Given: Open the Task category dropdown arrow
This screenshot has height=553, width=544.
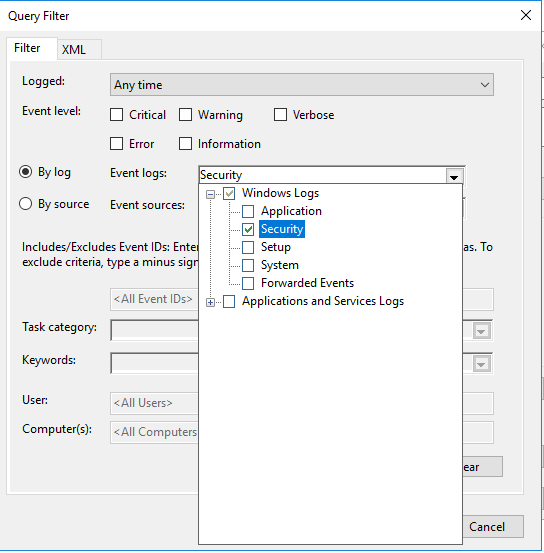Looking at the screenshot, I should pyautogui.click(x=482, y=331).
